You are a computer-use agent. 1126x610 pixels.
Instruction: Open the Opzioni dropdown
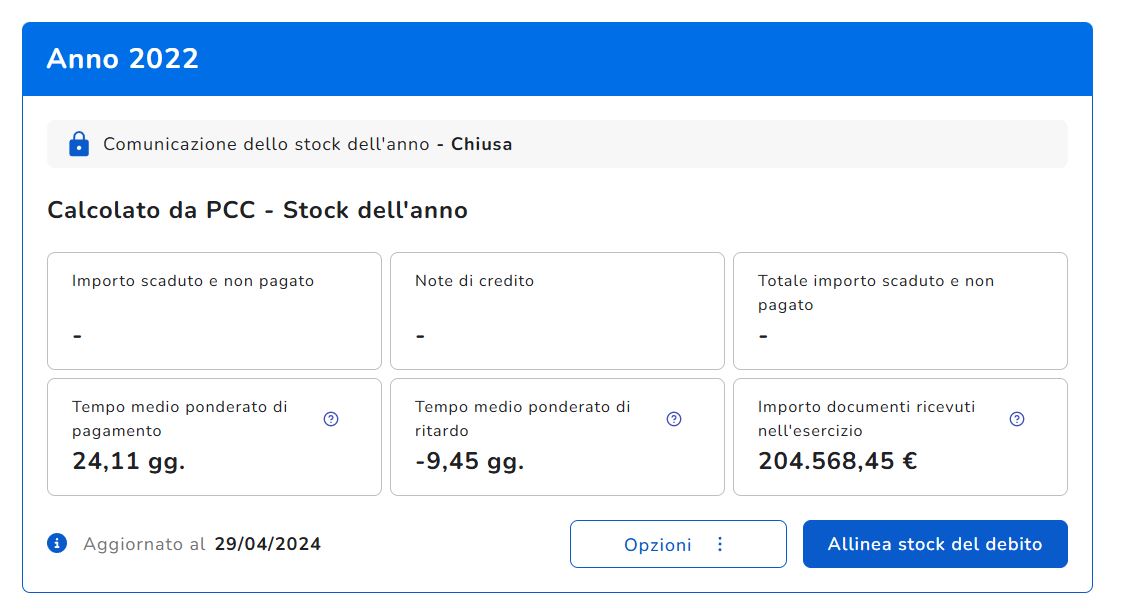(678, 544)
